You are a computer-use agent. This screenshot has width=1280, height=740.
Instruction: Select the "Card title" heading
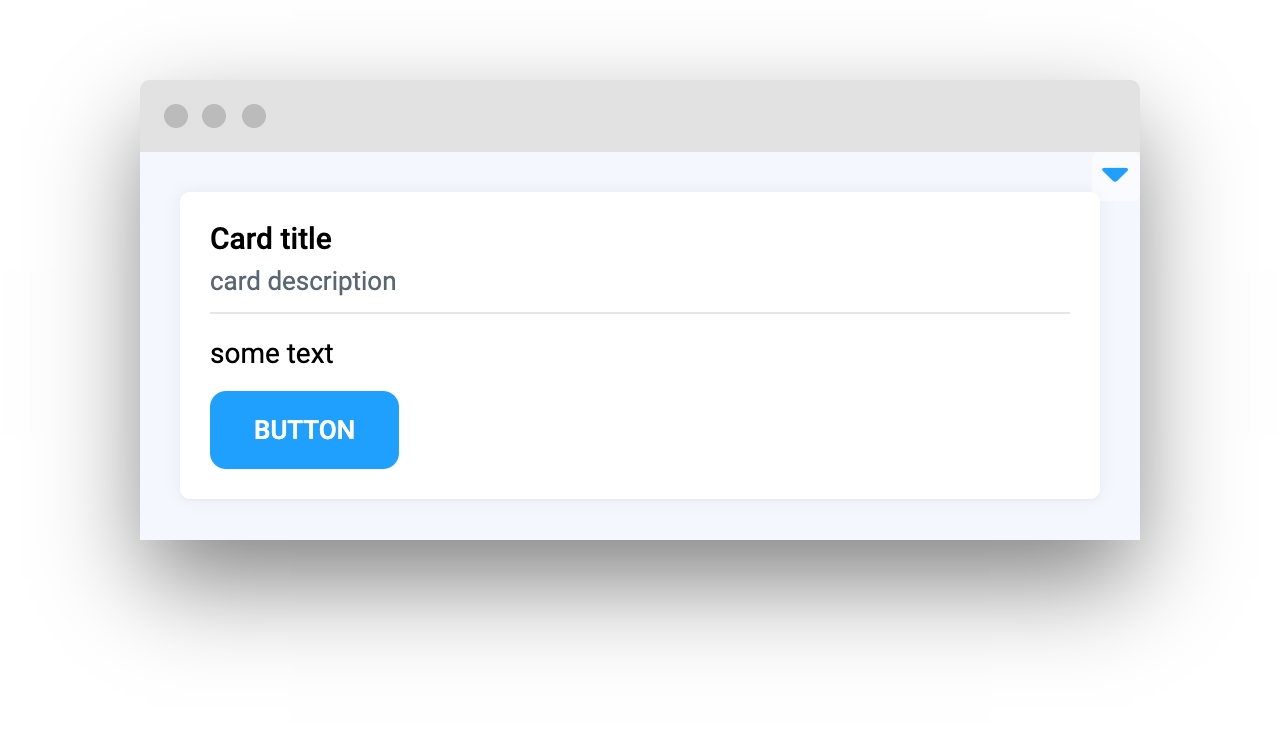(x=271, y=239)
